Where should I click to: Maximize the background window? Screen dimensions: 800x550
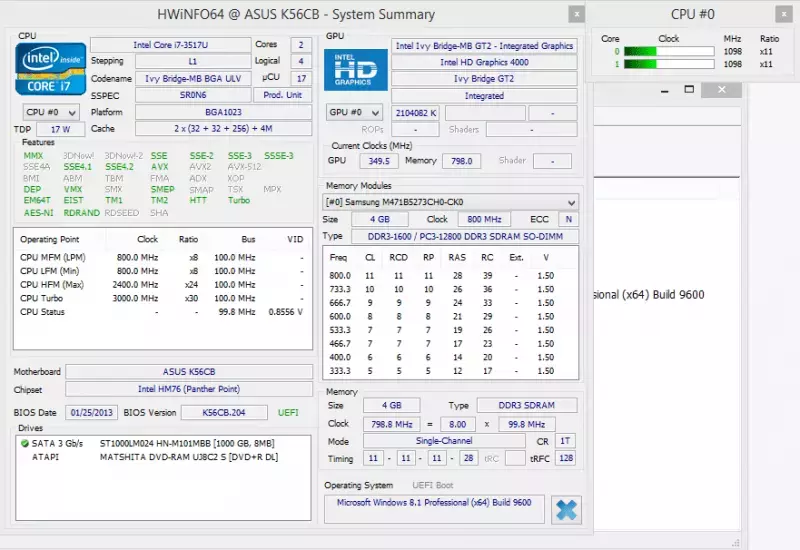click(689, 89)
